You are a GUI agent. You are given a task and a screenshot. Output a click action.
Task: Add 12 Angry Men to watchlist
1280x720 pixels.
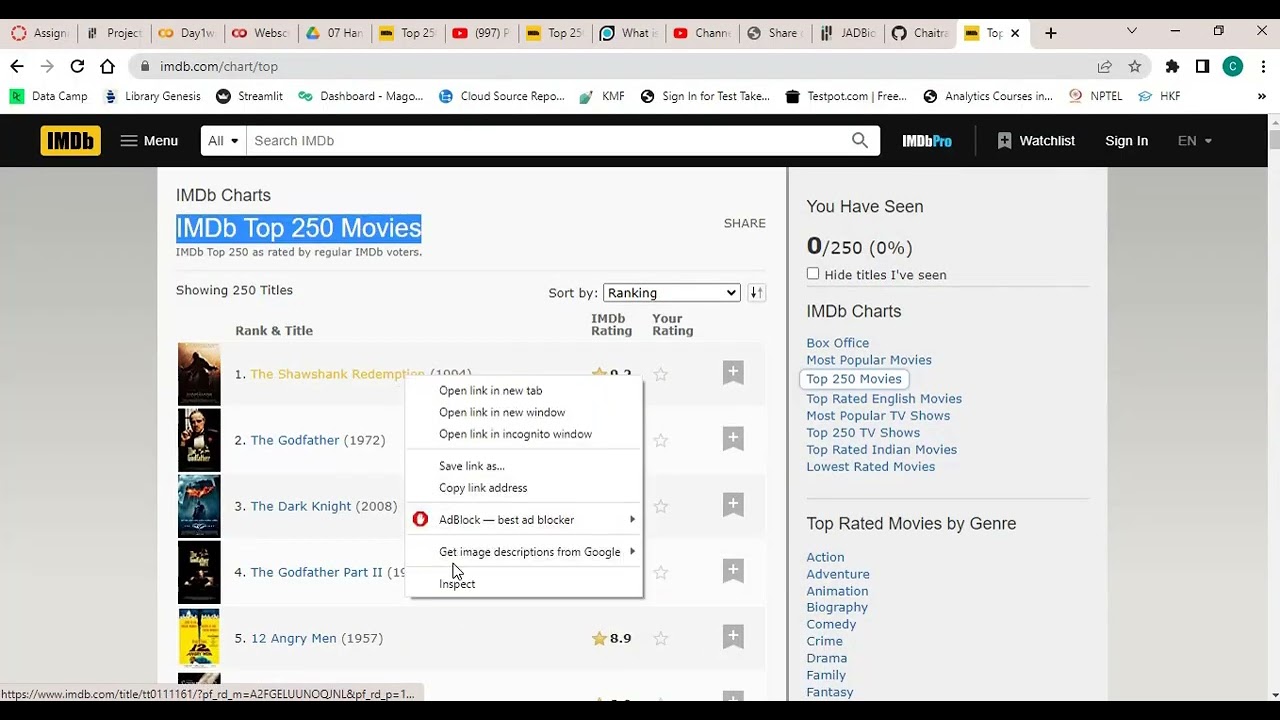pyautogui.click(x=733, y=636)
